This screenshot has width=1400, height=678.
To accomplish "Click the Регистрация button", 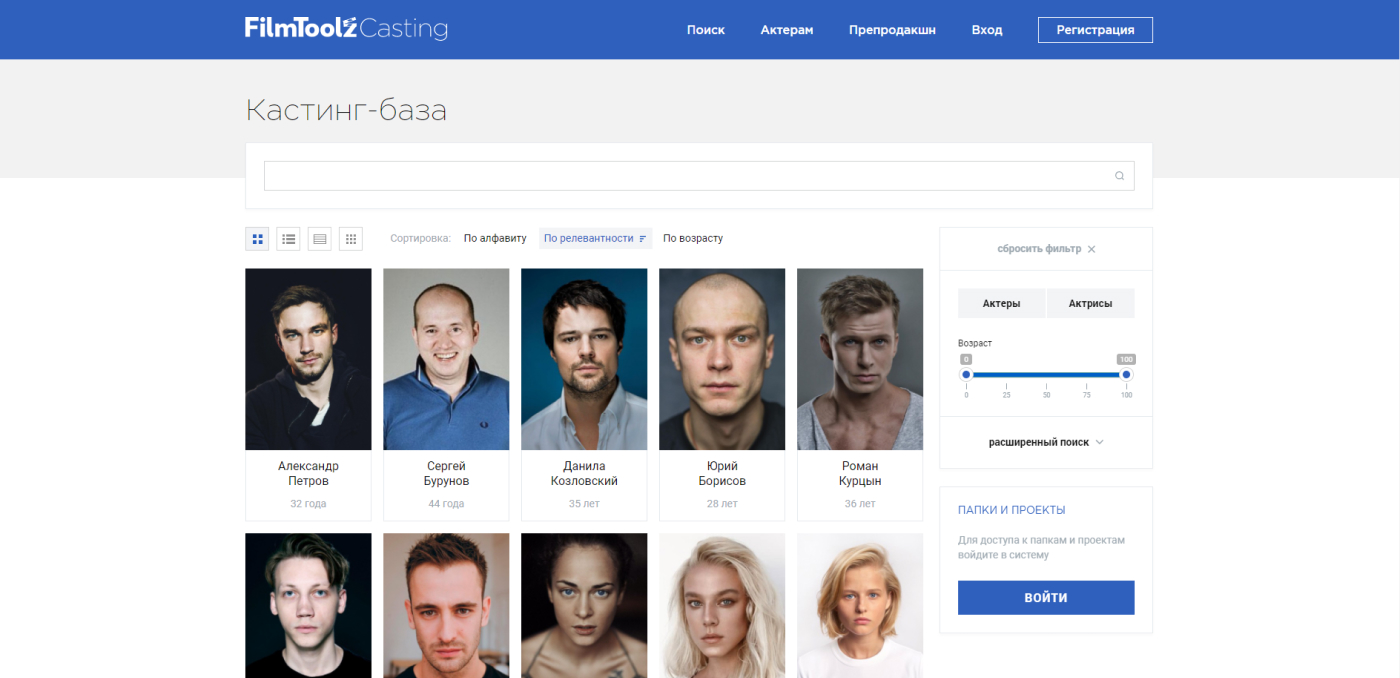I will click(1095, 30).
